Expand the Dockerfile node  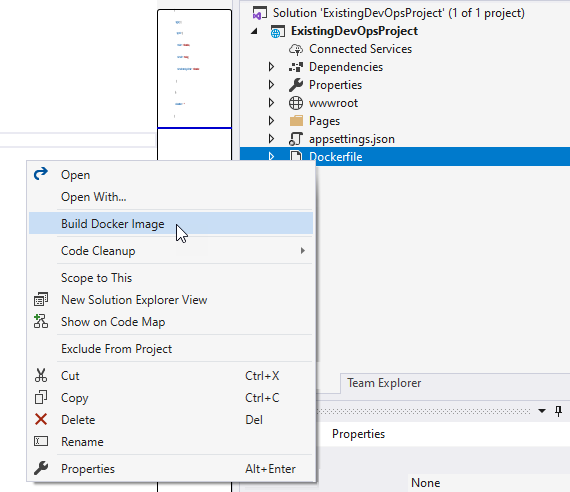(x=271, y=157)
